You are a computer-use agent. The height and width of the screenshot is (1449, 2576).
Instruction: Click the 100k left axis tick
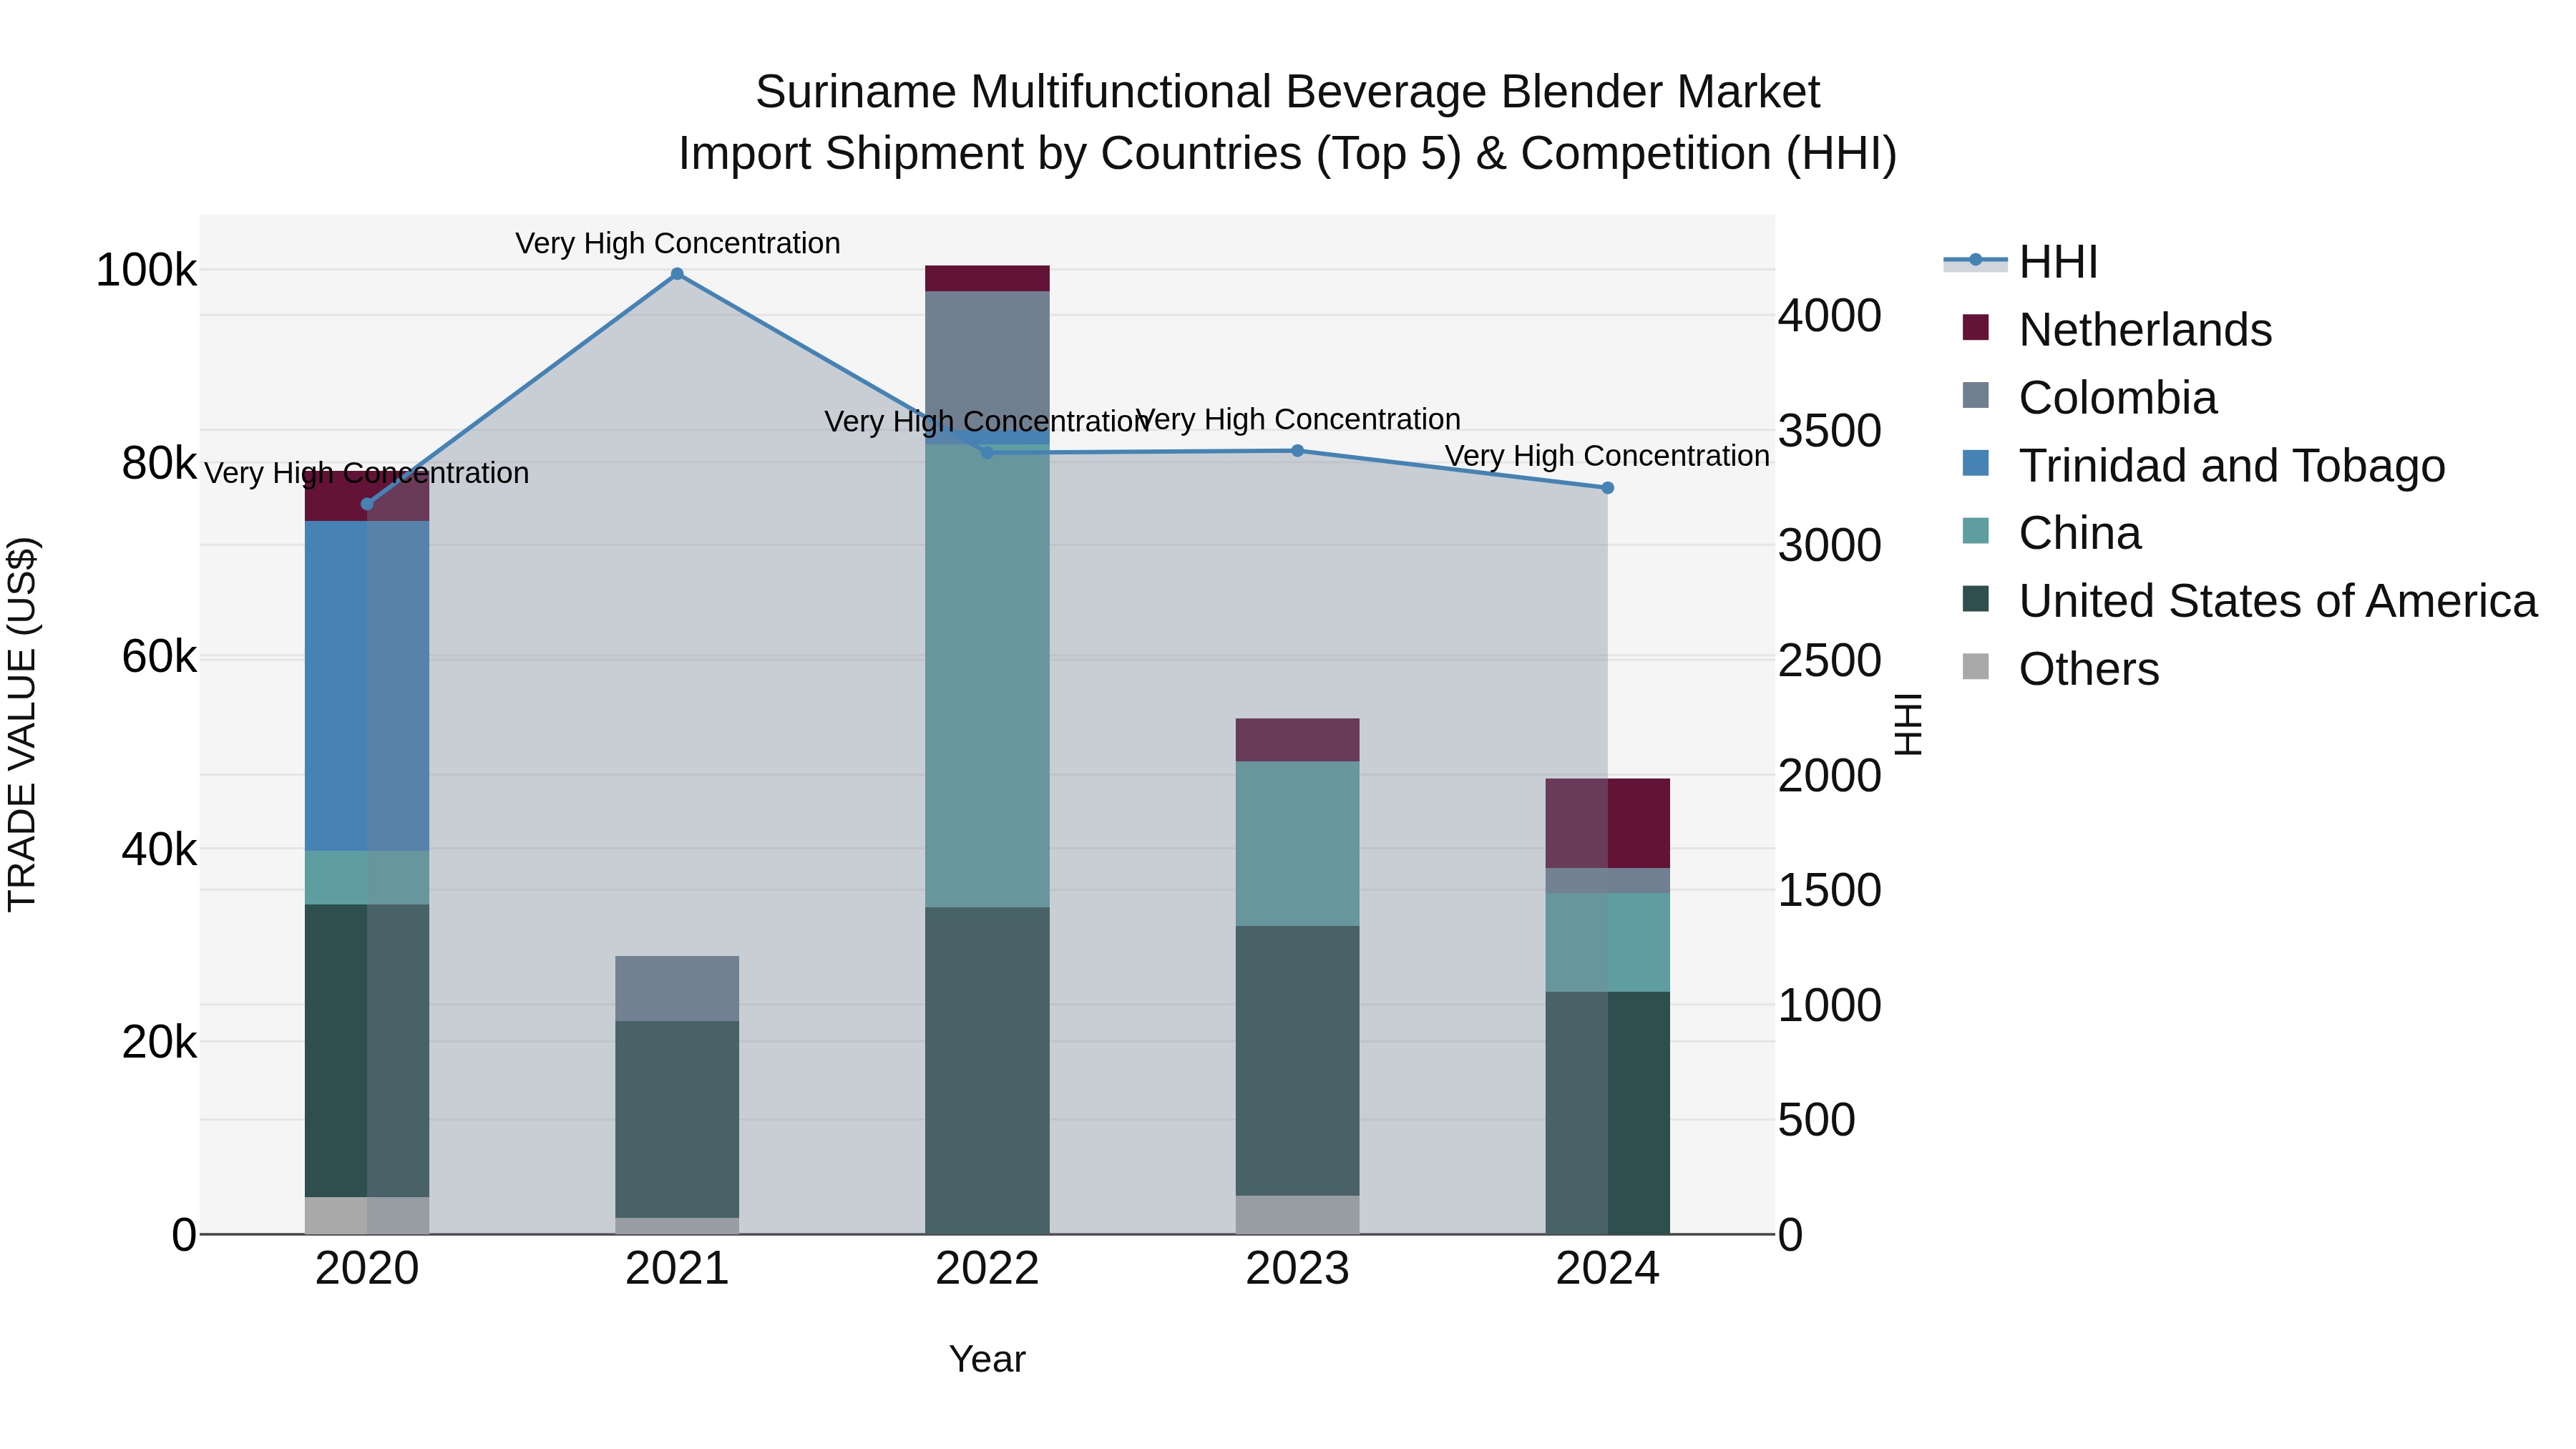pos(146,270)
